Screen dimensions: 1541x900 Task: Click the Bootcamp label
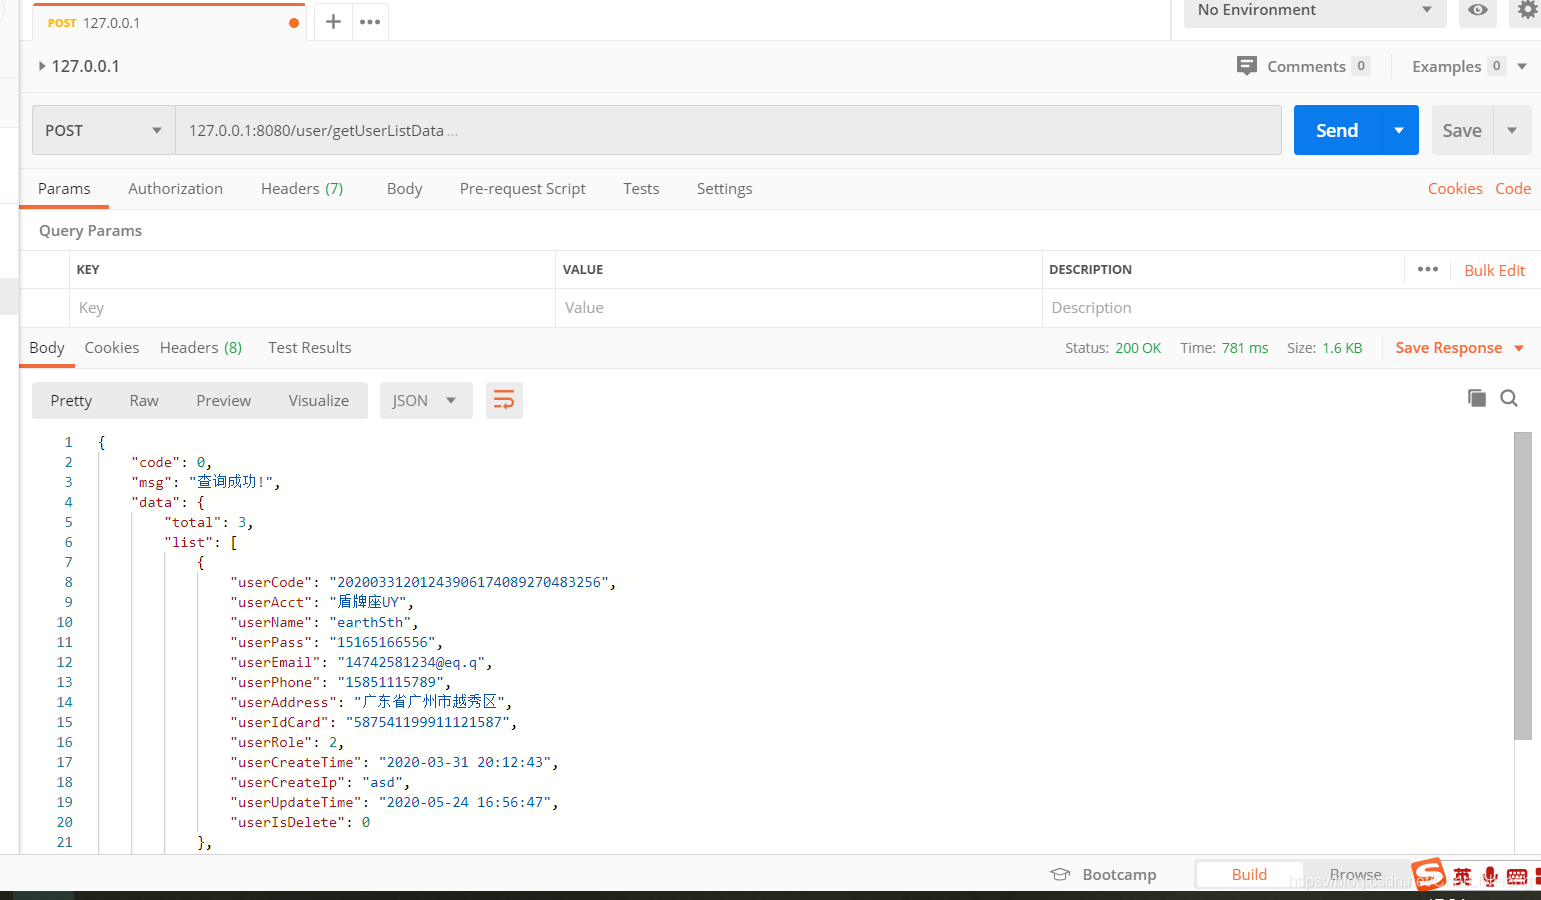[x=1119, y=874]
